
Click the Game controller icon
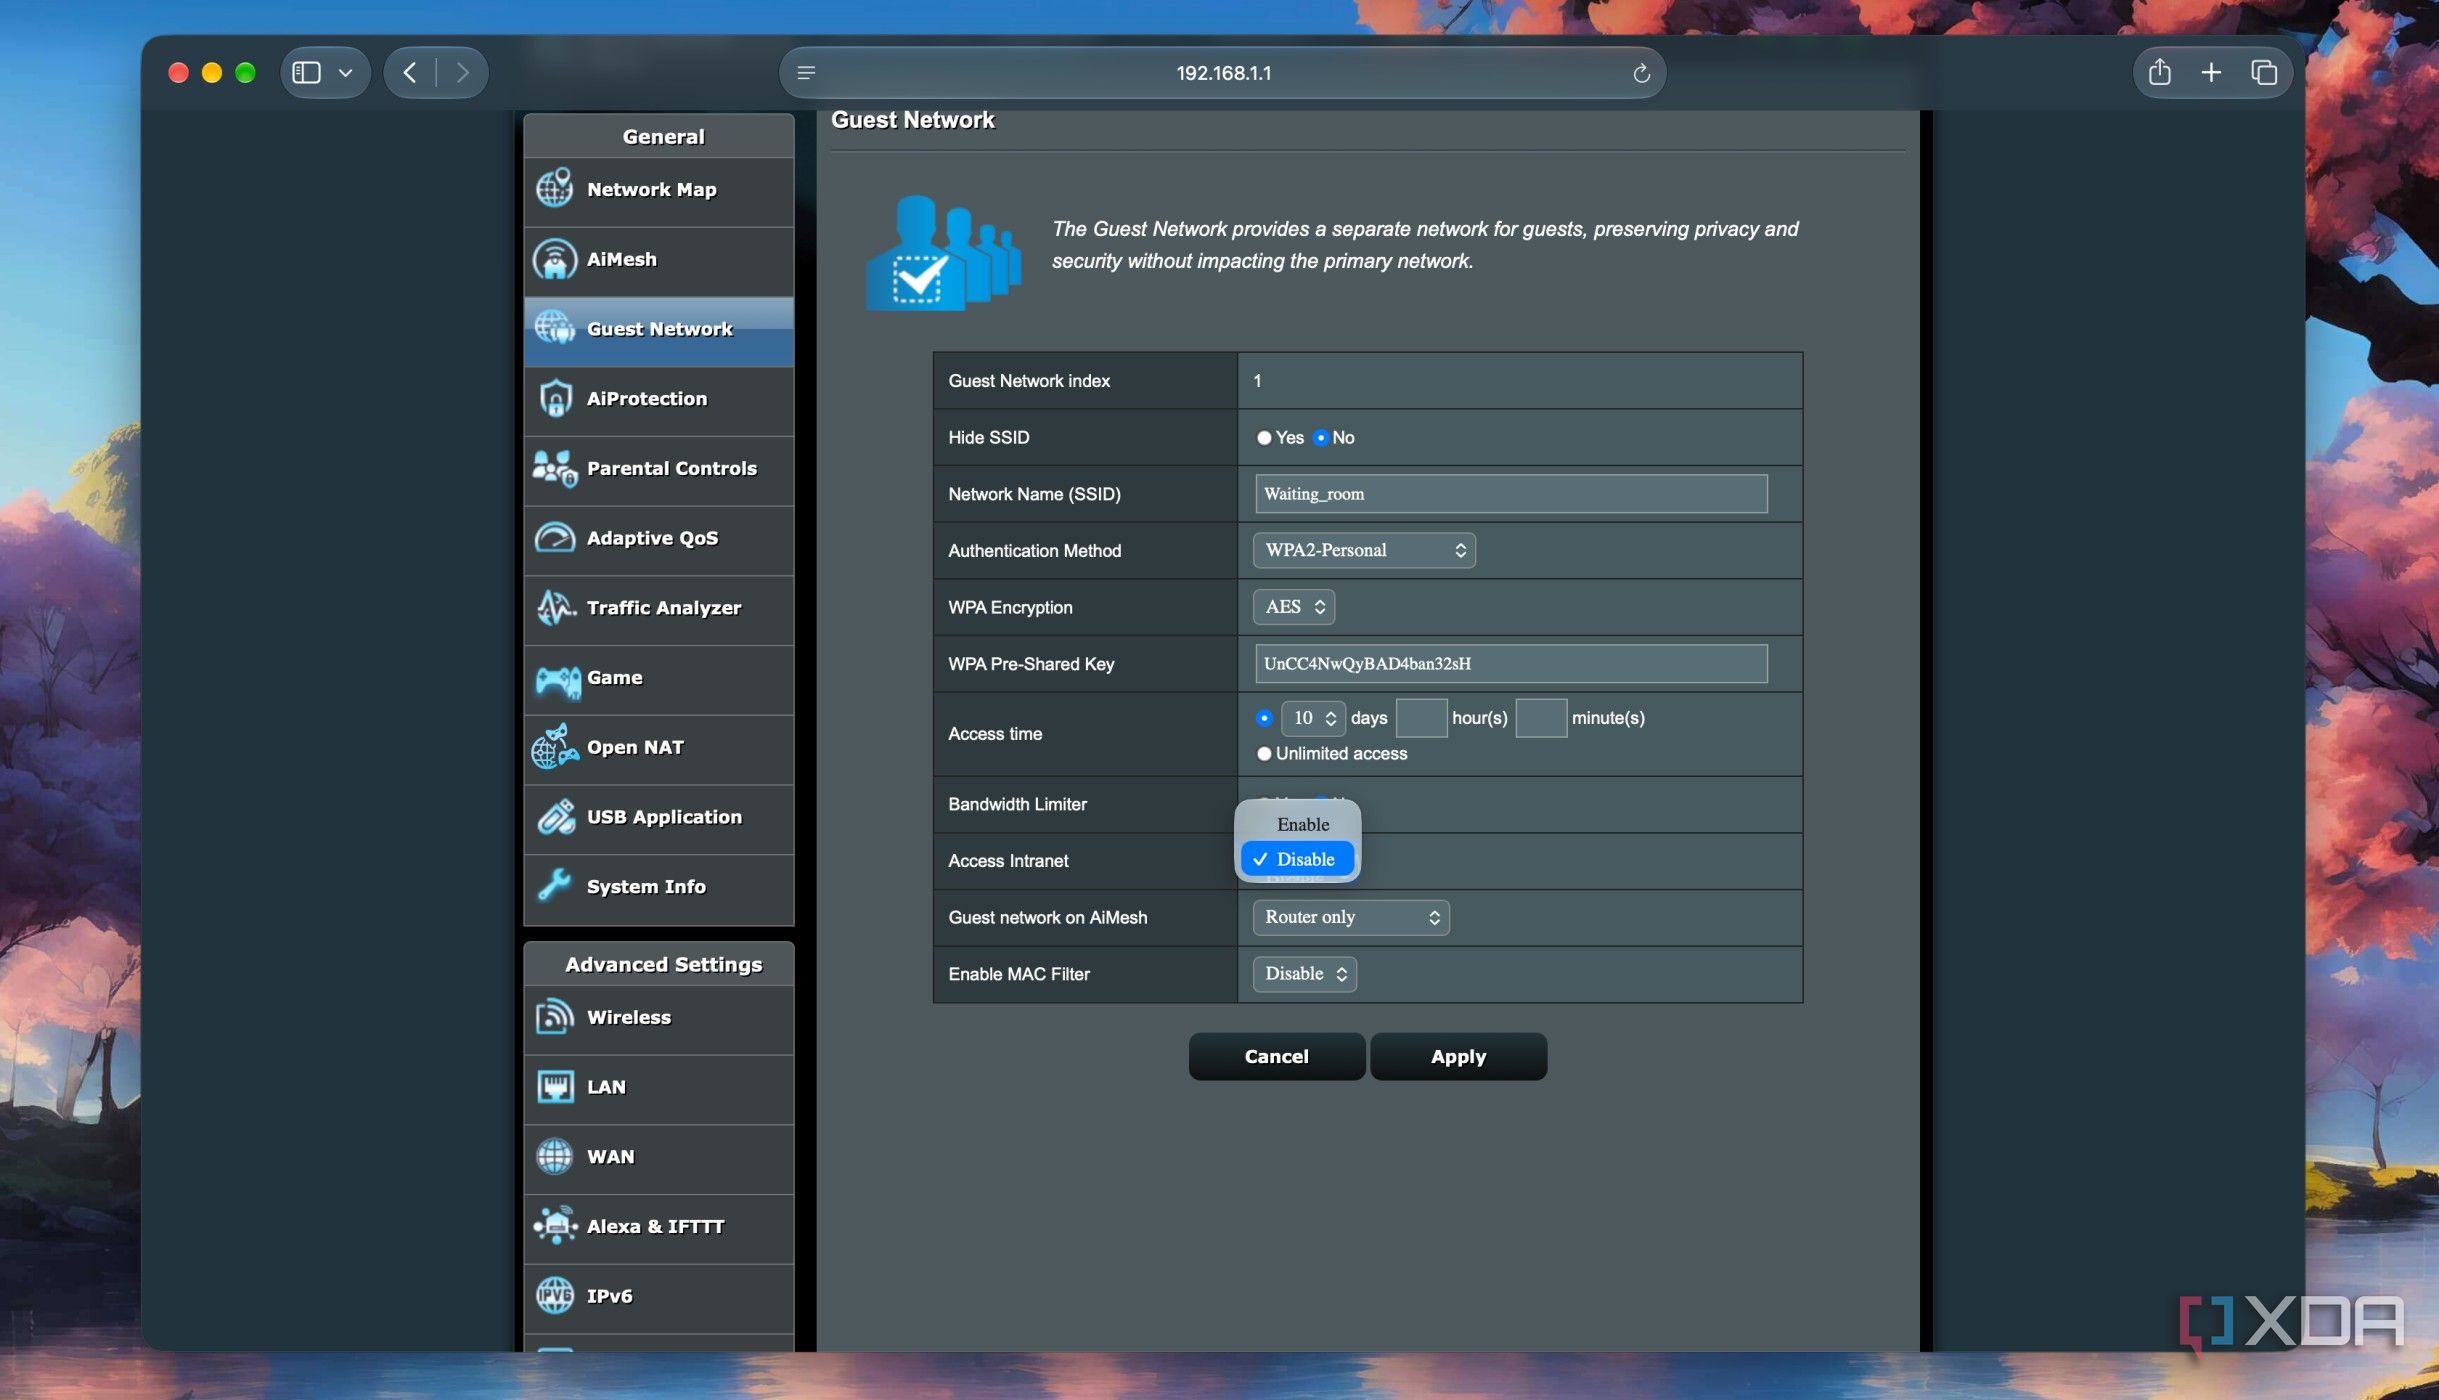[557, 680]
